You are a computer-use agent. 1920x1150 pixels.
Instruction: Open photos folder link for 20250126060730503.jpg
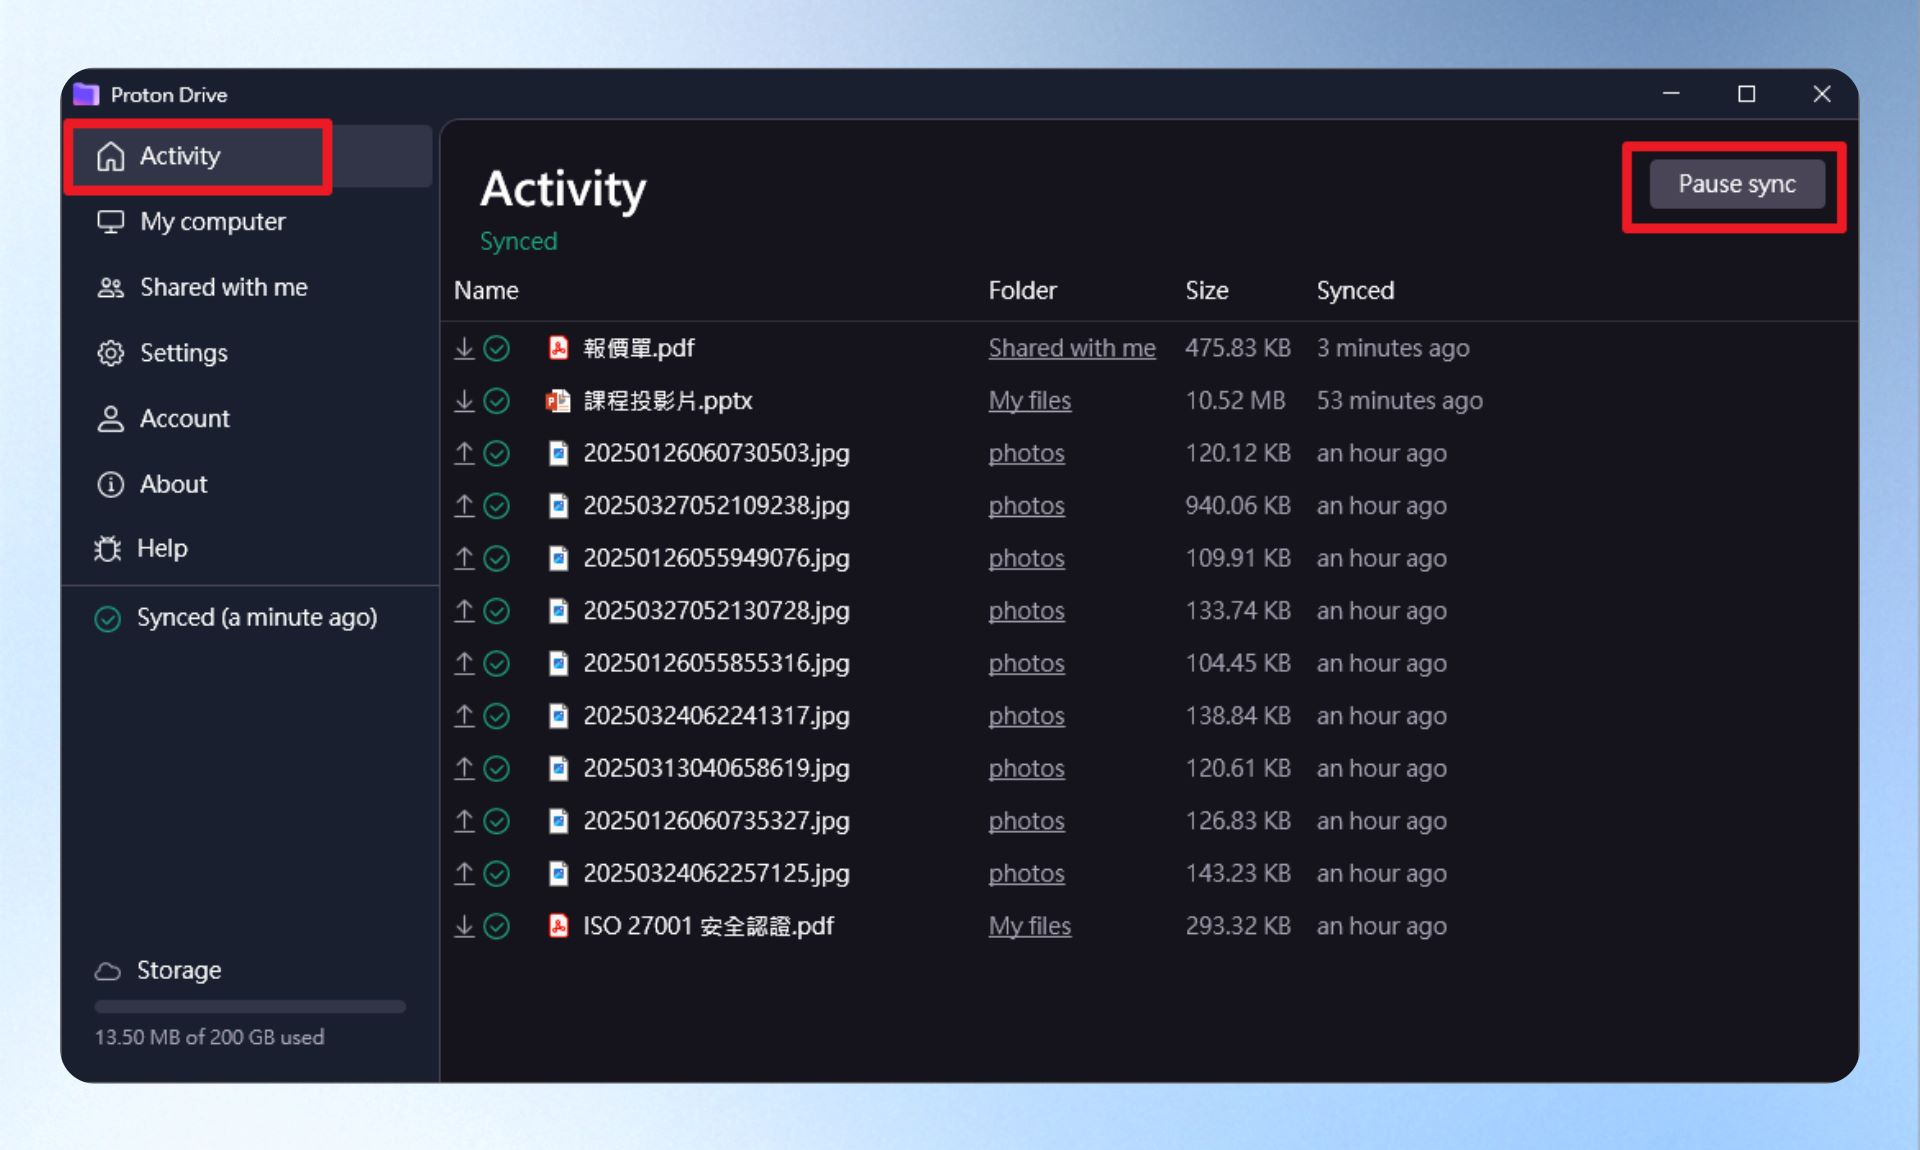(x=1026, y=453)
